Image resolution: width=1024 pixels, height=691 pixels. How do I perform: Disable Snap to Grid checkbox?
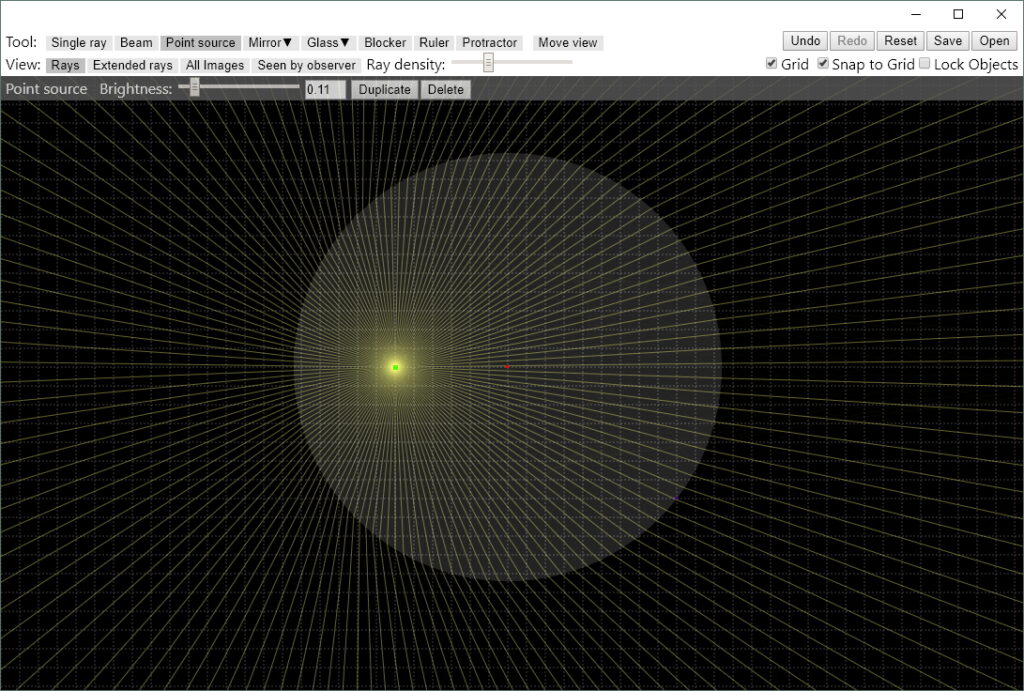(823, 64)
